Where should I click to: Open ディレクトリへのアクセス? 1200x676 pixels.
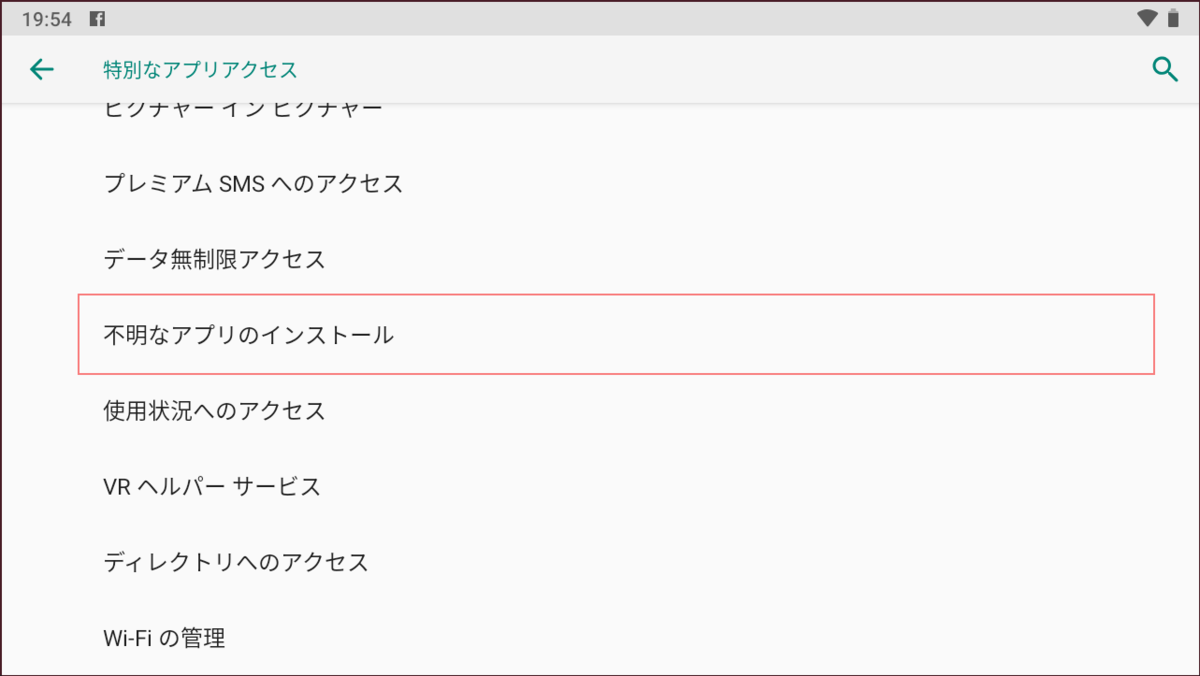coord(236,562)
